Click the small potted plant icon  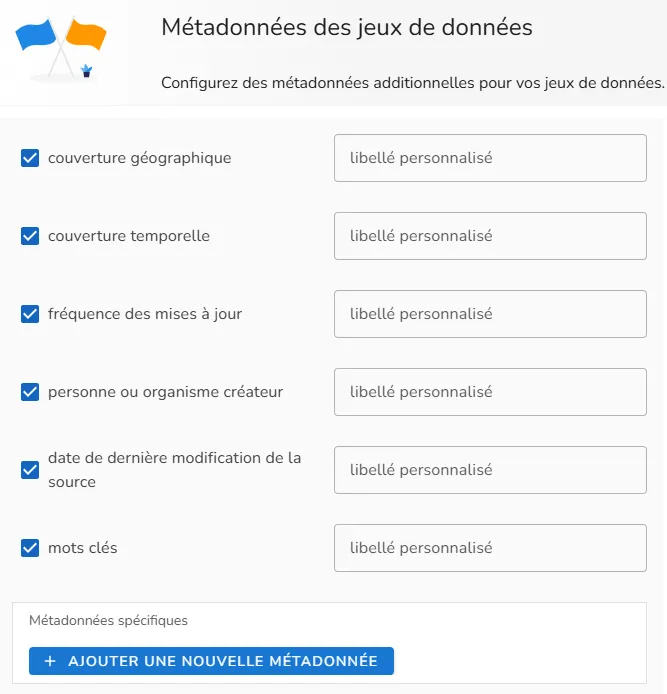pyautogui.click(x=86, y=71)
